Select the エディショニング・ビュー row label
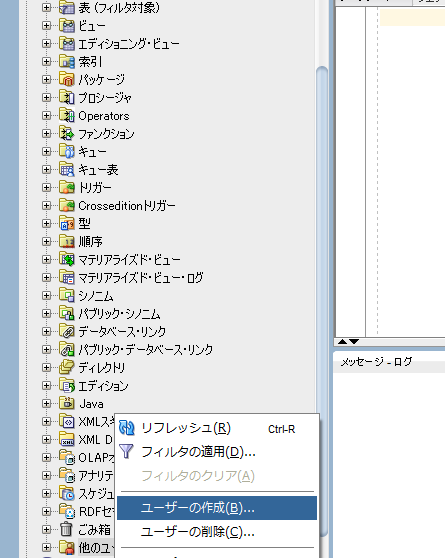Image resolution: width=445 pixels, height=558 pixels. tap(129, 43)
